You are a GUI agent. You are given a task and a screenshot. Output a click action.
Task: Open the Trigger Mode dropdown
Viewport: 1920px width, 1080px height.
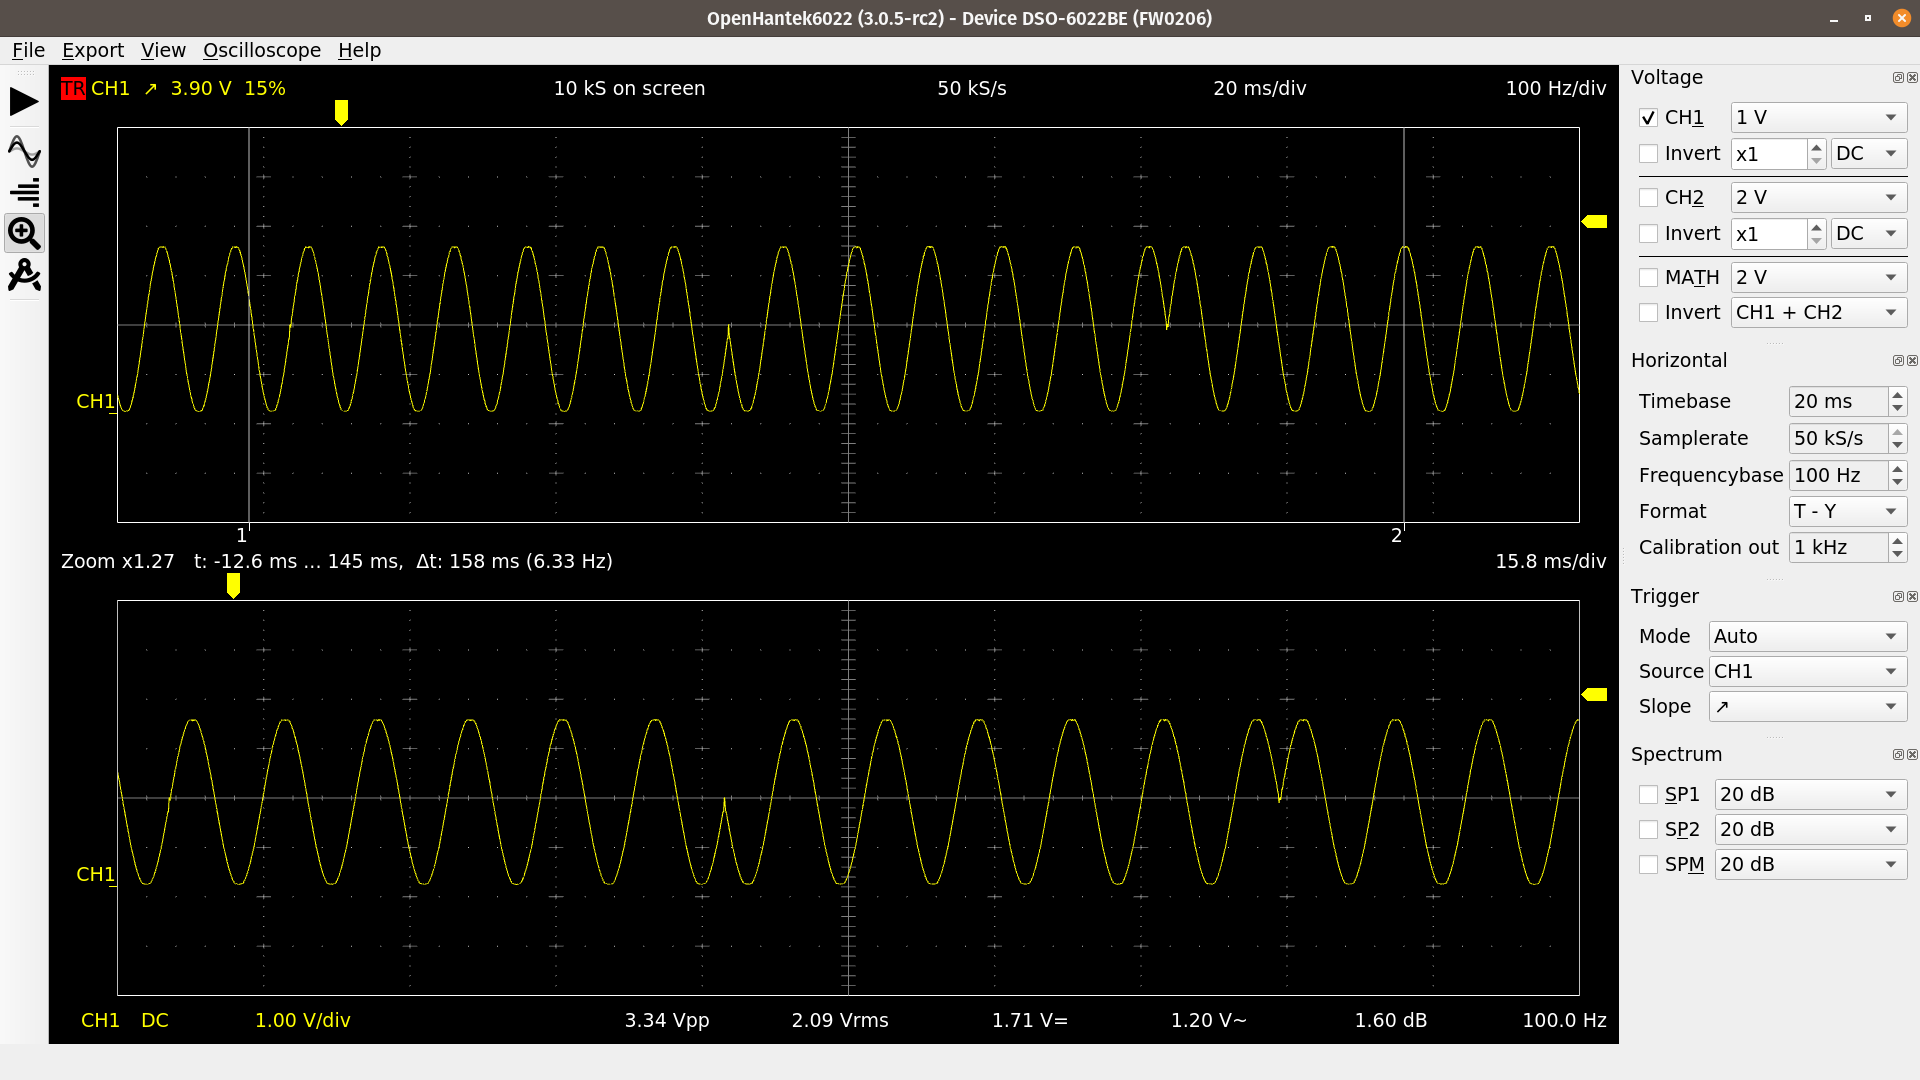(x=1807, y=636)
